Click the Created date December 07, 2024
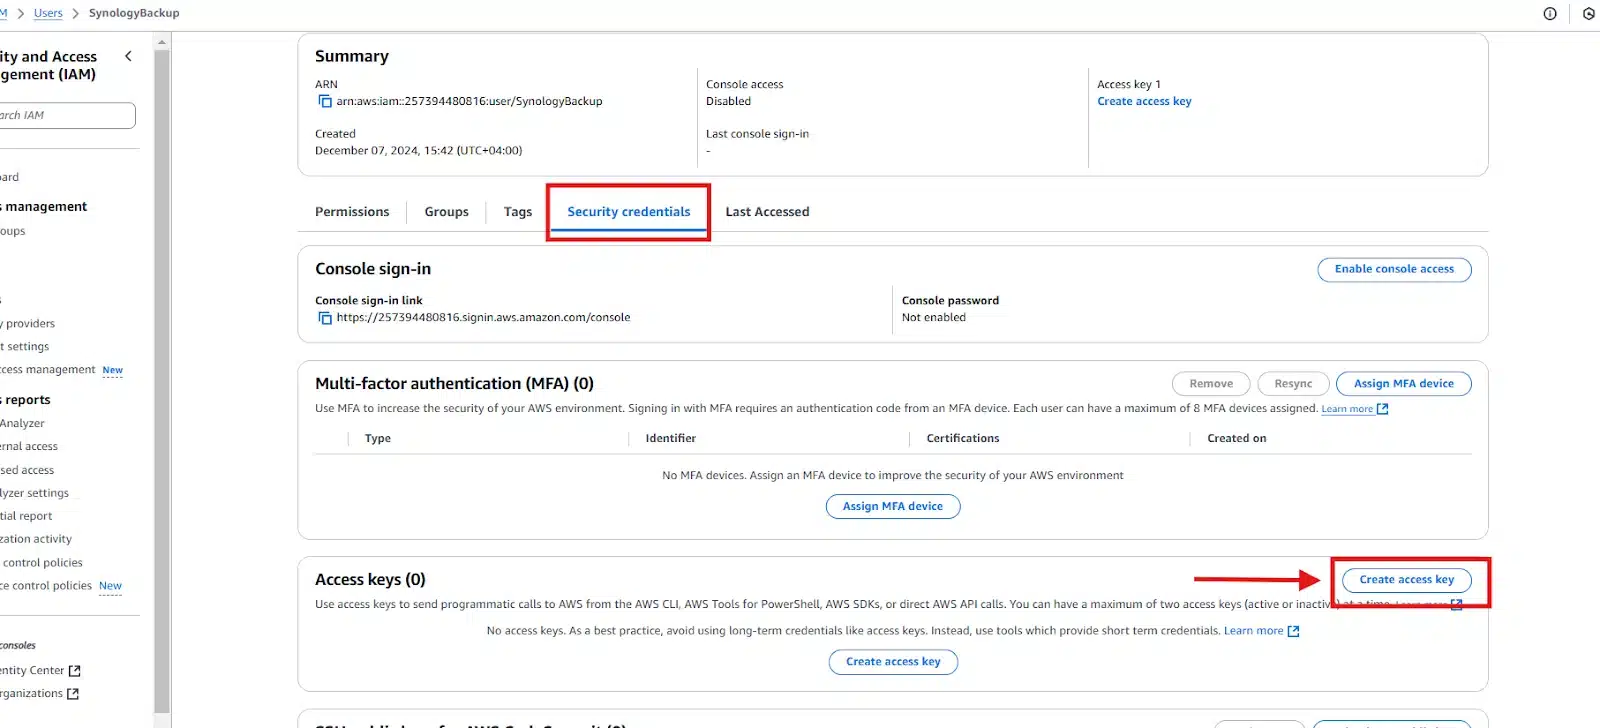The width and height of the screenshot is (1600, 728). click(418, 151)
